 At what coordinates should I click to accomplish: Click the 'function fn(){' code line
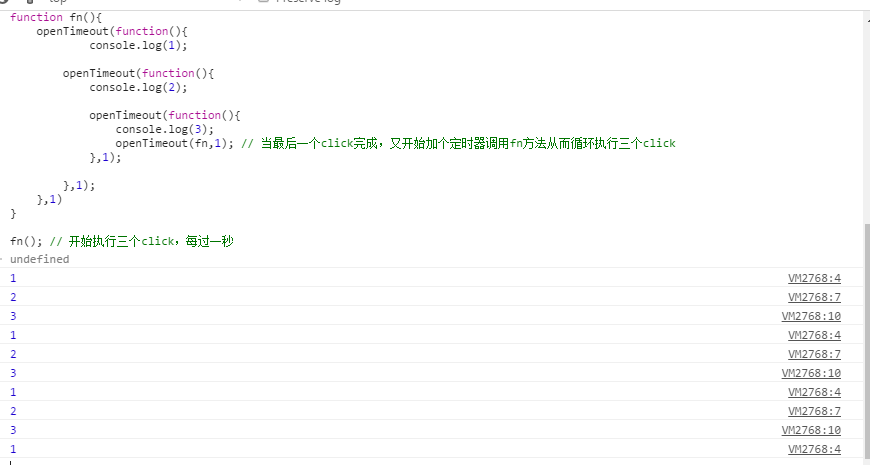click(x=56, y=17)
